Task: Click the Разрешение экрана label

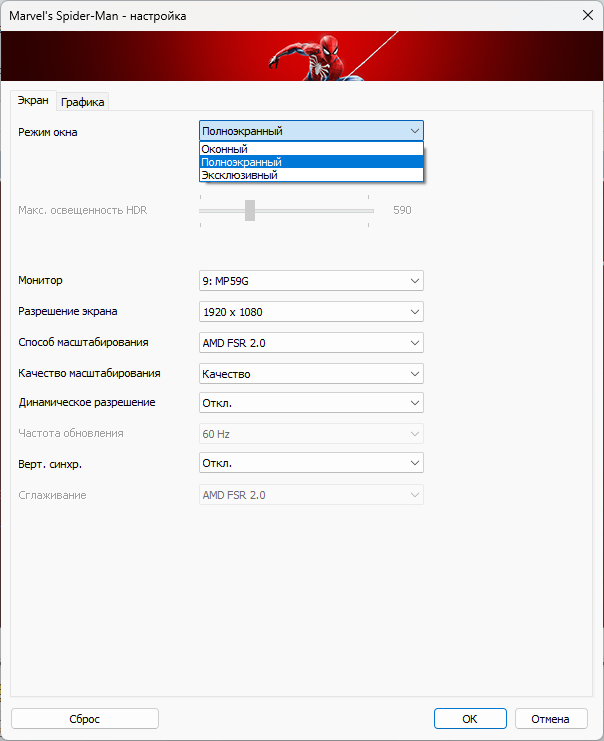Action: coord(68,311)
